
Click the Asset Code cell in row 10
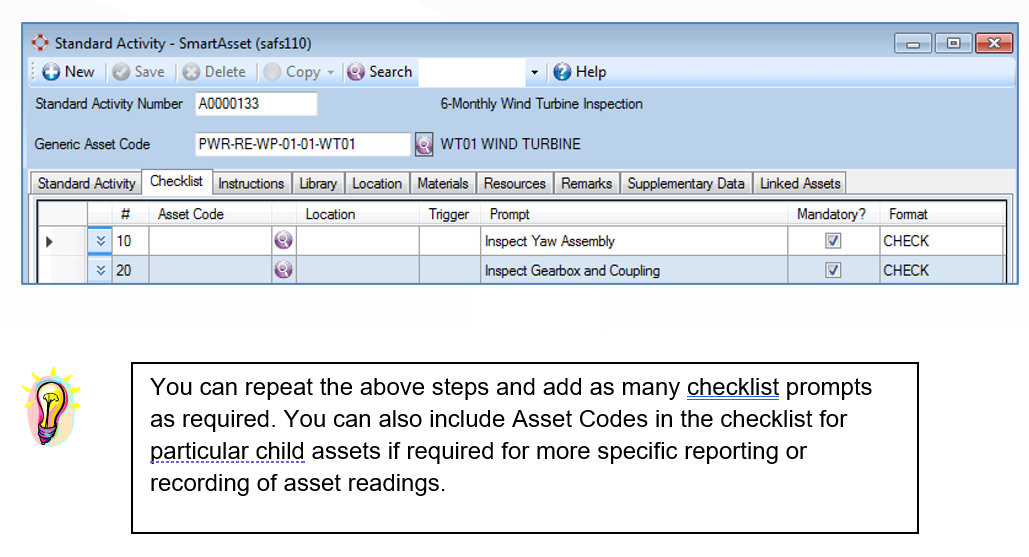210,241
